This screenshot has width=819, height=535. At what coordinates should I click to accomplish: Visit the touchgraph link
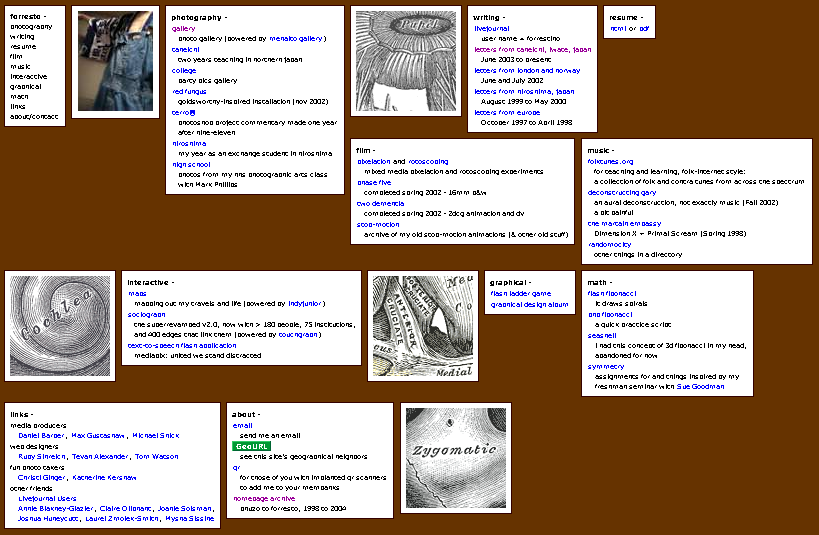[x=298, y=335]
